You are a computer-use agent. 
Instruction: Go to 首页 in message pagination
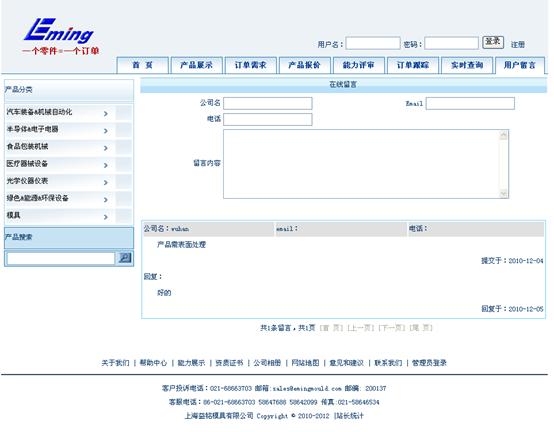[331, 328]
